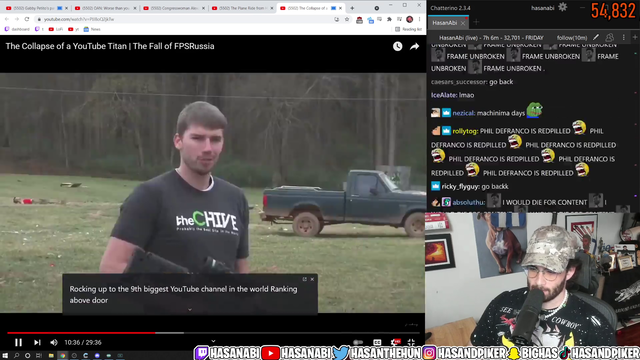Click the follow(10m) mode label
This screenshot has width=640, height=360.
(x=572, y=38)
